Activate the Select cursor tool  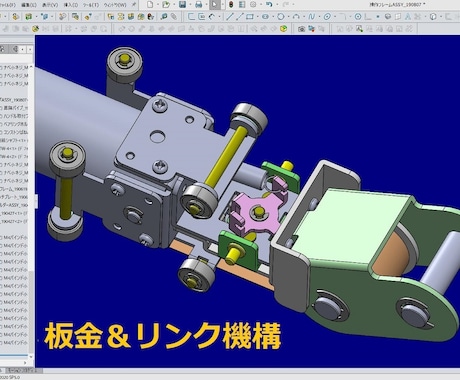tap(215, 5)
